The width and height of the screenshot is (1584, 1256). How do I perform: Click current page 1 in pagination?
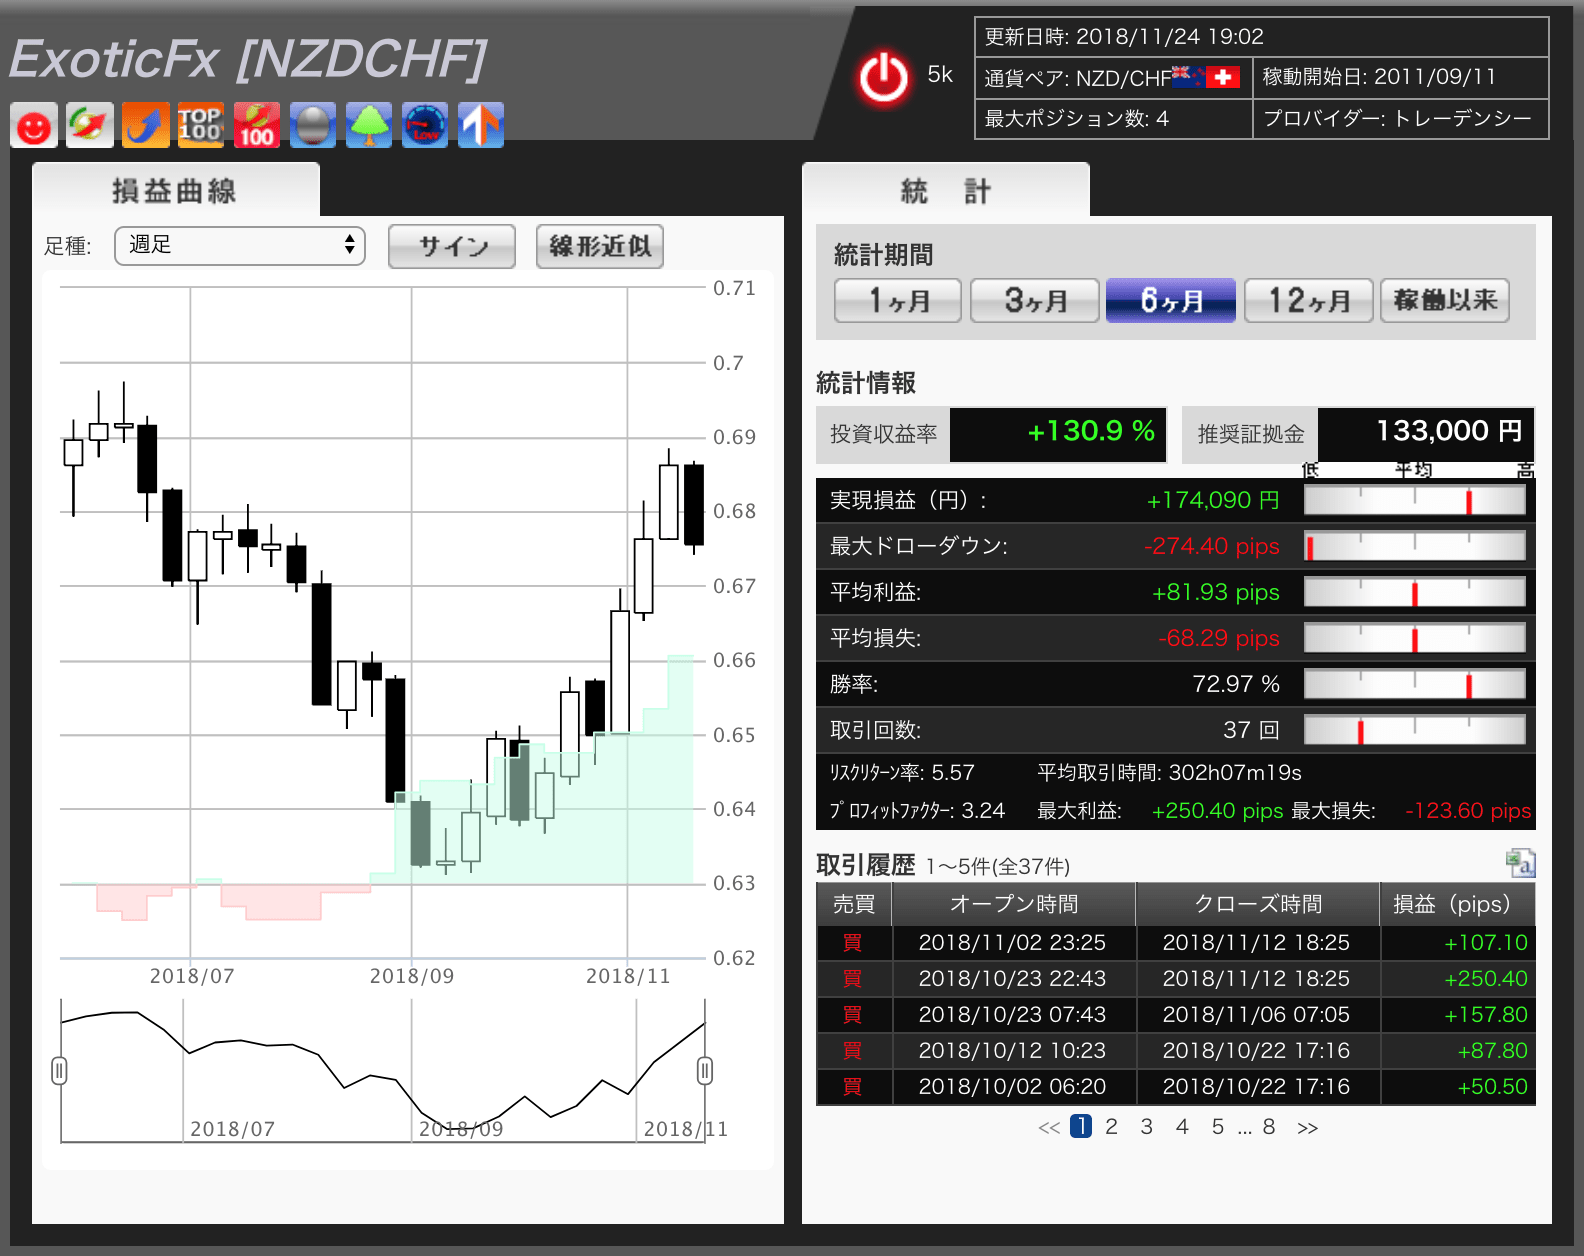coord(1081,1126)
